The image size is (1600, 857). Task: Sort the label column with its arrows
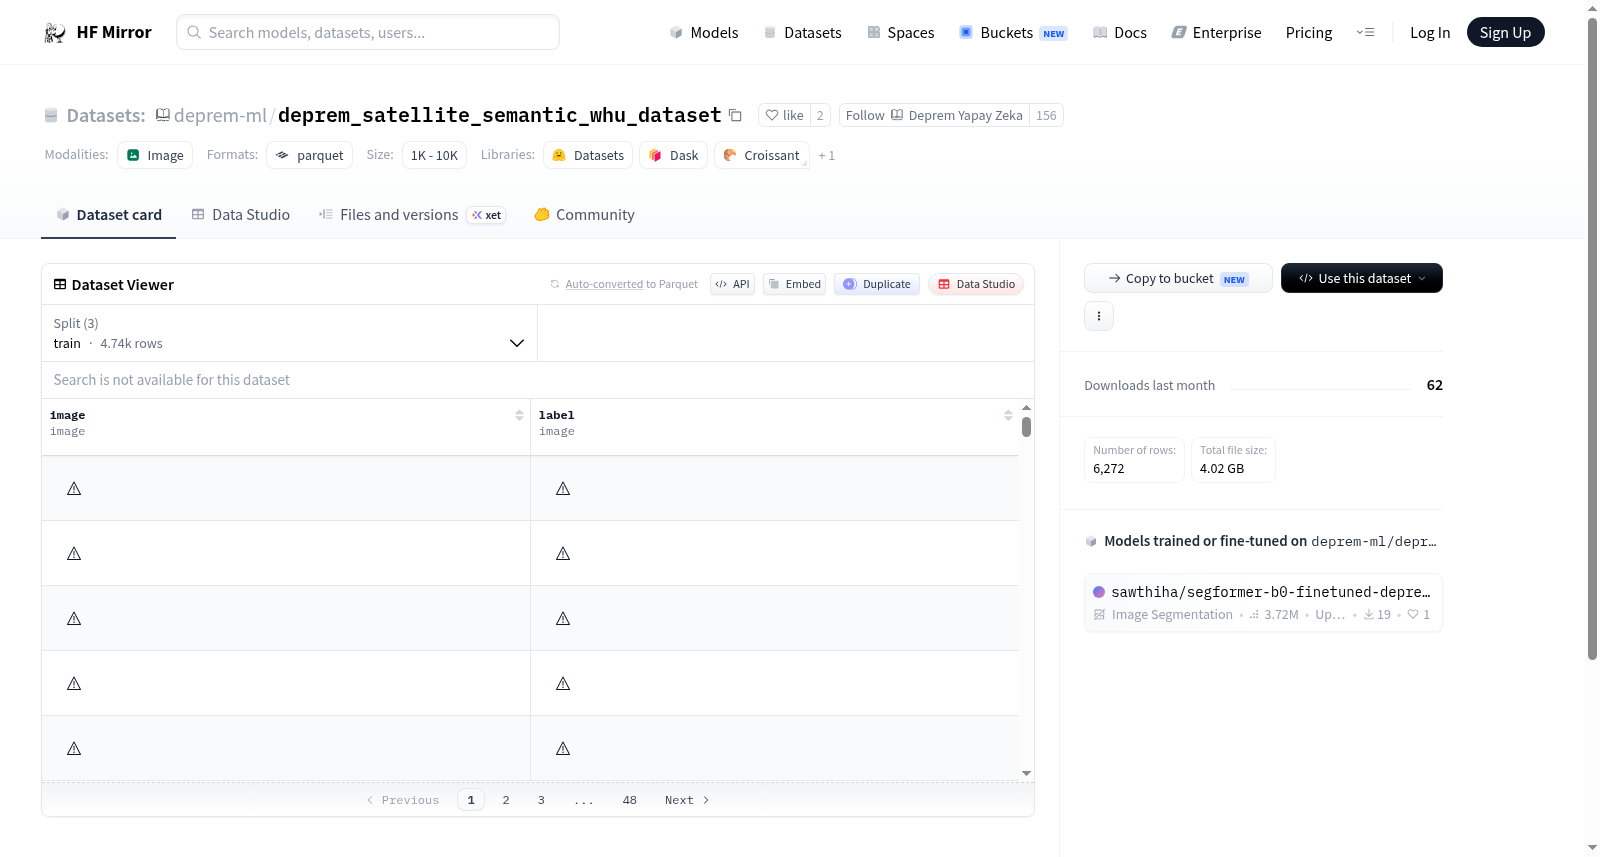point(1008,415)
